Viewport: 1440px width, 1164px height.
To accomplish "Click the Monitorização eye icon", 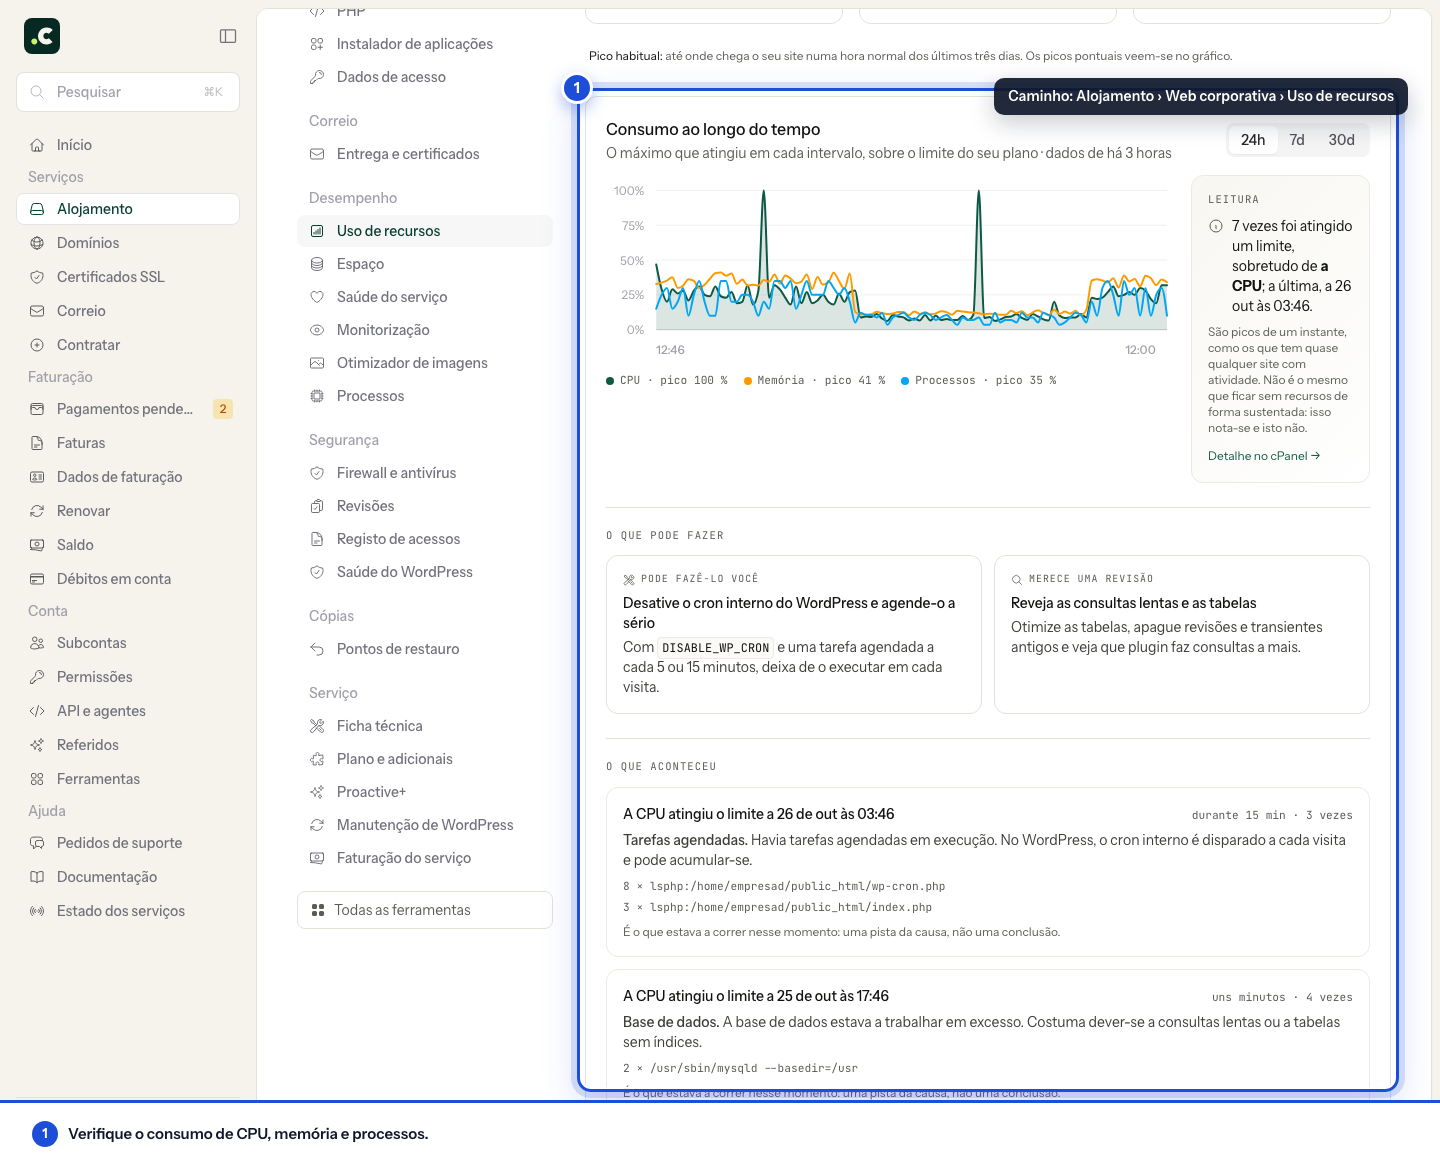I will pyautogui.click(x=317, y=330).
